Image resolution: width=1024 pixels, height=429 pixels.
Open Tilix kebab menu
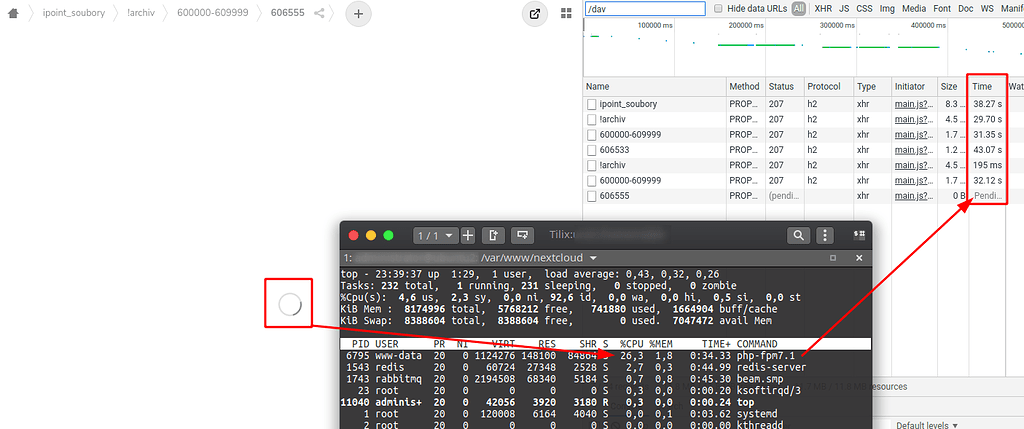pyautogui.click(x=826, y=235)
